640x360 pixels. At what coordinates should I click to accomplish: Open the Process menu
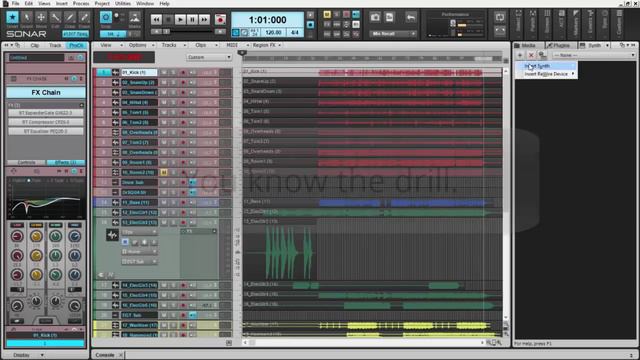point(81,4)
